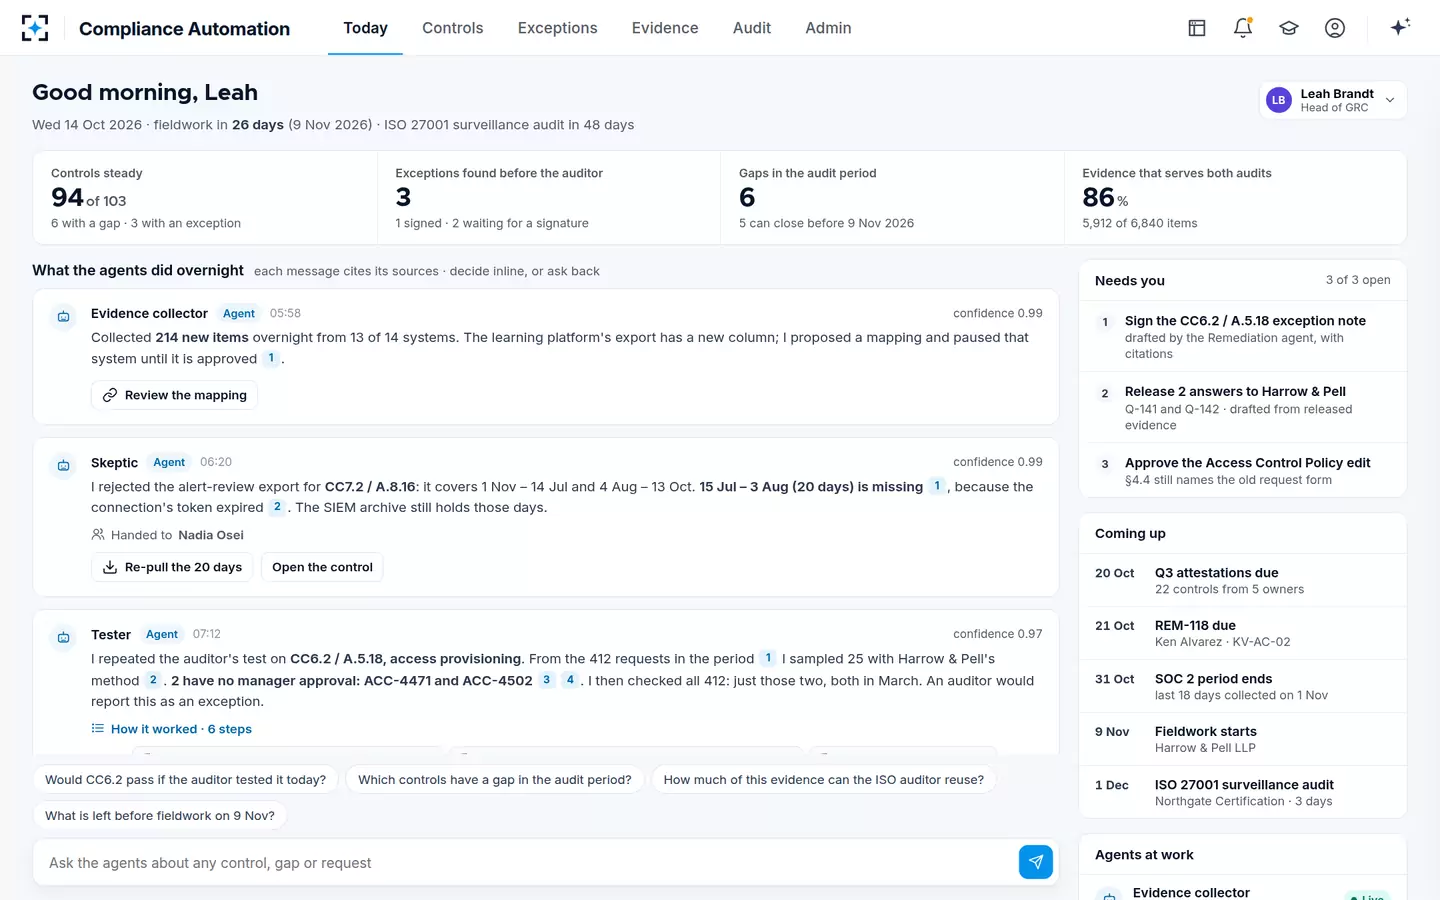Open citation 4 after ACC-4502
The height and width of the screenshot is (900, 1440).
click(570, 680)
